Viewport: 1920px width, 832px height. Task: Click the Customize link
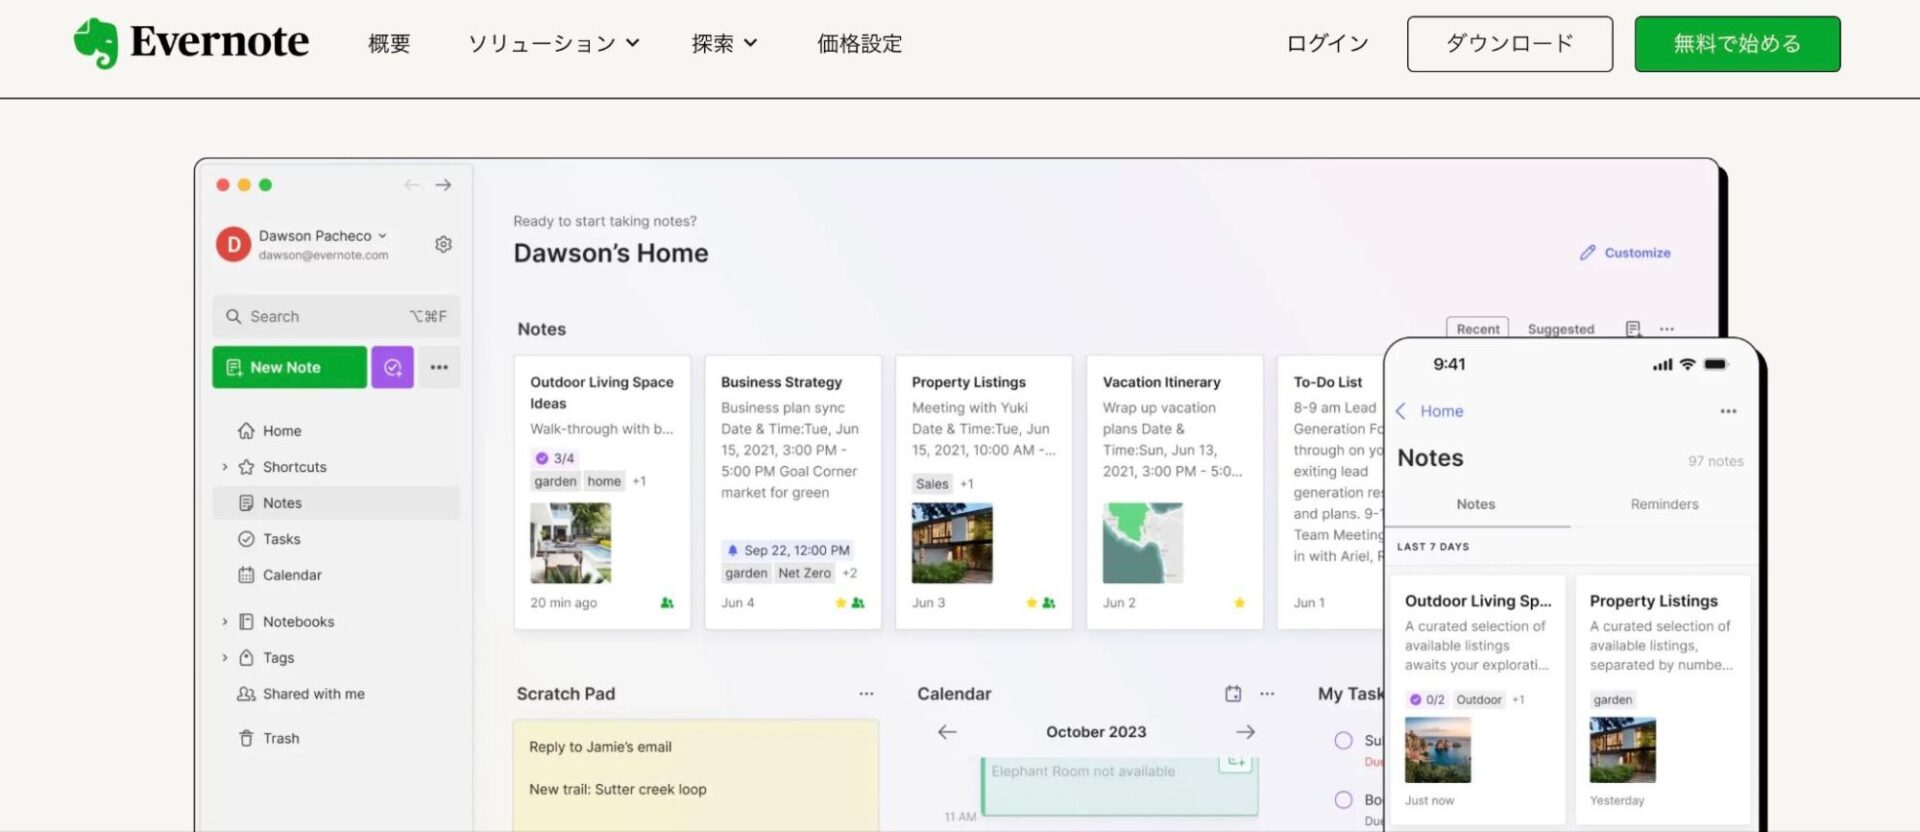pos(1625,253)
